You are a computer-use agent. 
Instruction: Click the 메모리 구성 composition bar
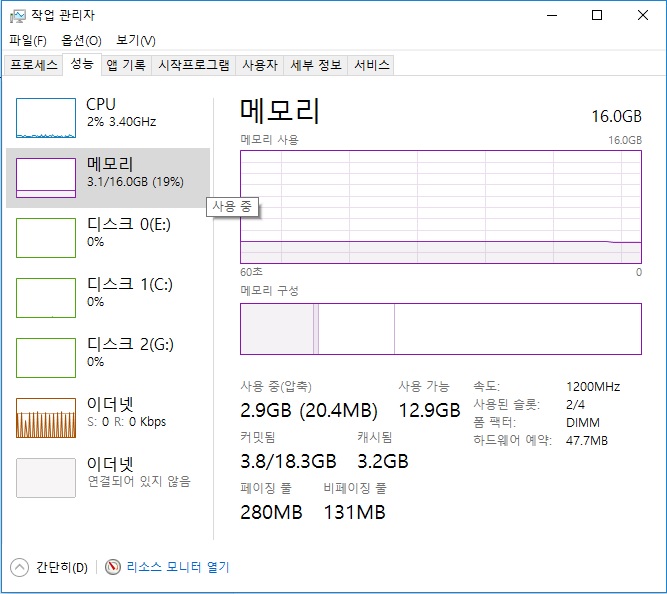point(441,329)
